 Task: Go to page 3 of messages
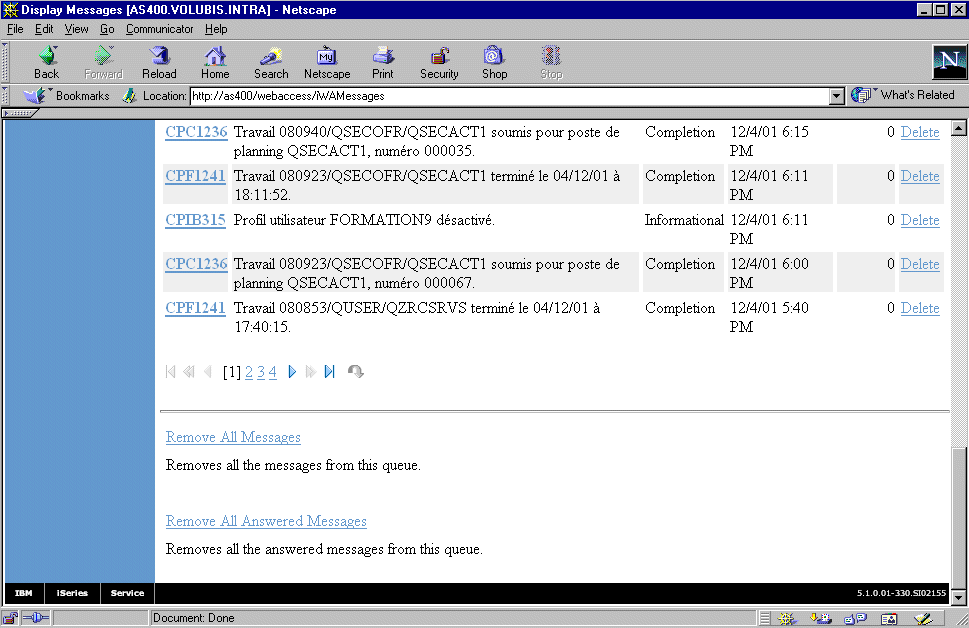261,371
